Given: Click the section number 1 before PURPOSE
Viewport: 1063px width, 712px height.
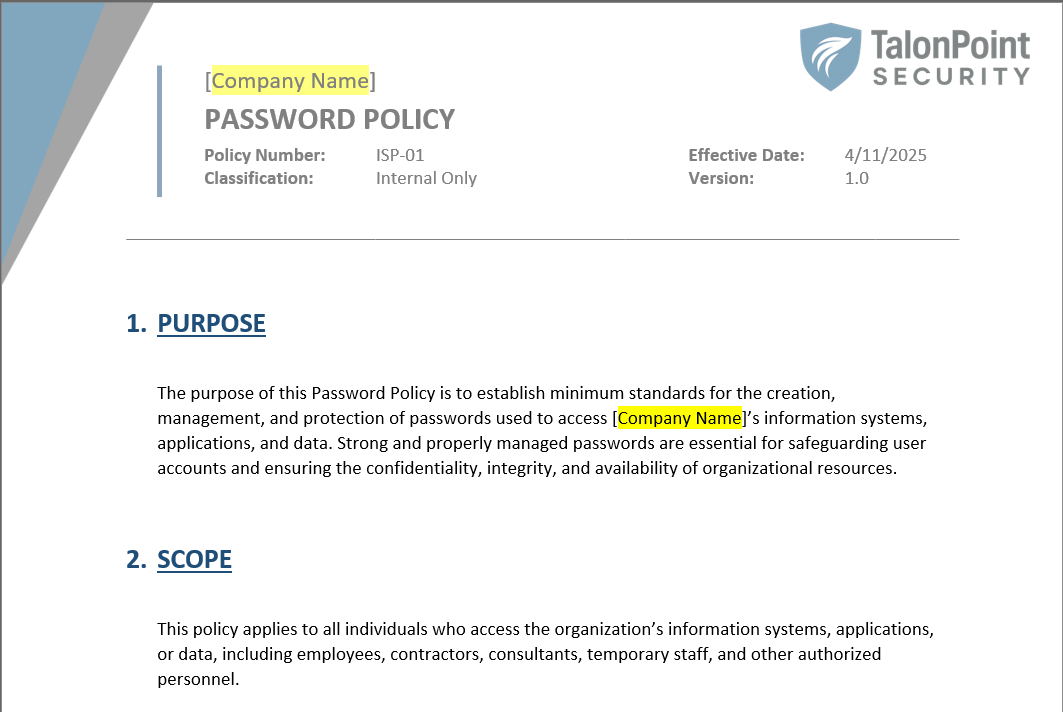Looking at the screenshot, I should (134, 324).
